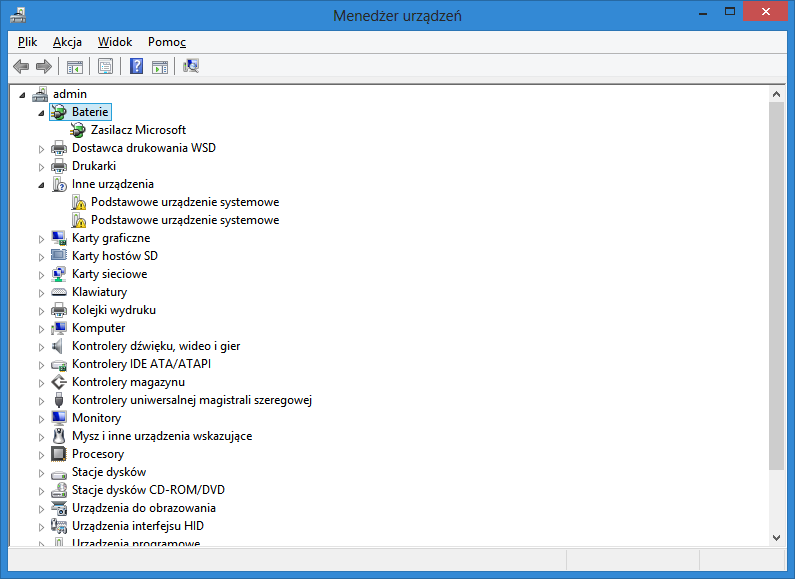Expand the Drukarki category
795x579 pixels.
[41, 167]
